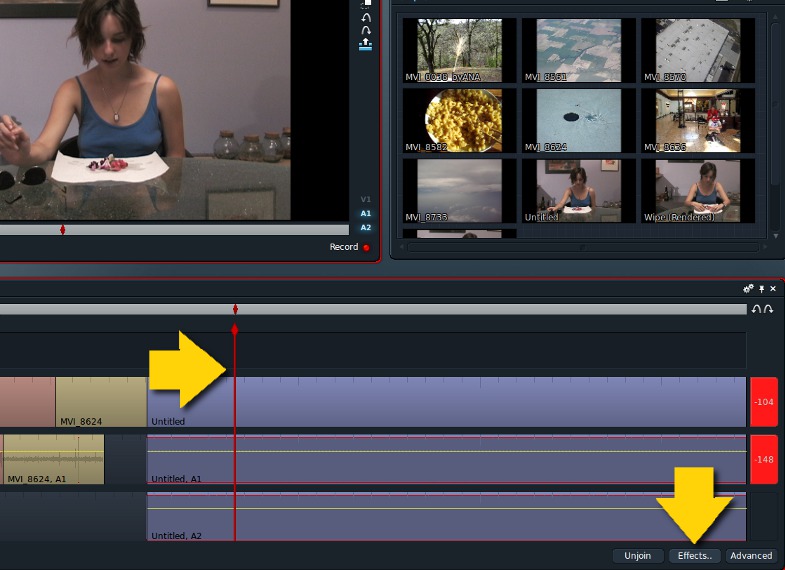Click the red playhead marker on timeline ruler

pos(235,329)
